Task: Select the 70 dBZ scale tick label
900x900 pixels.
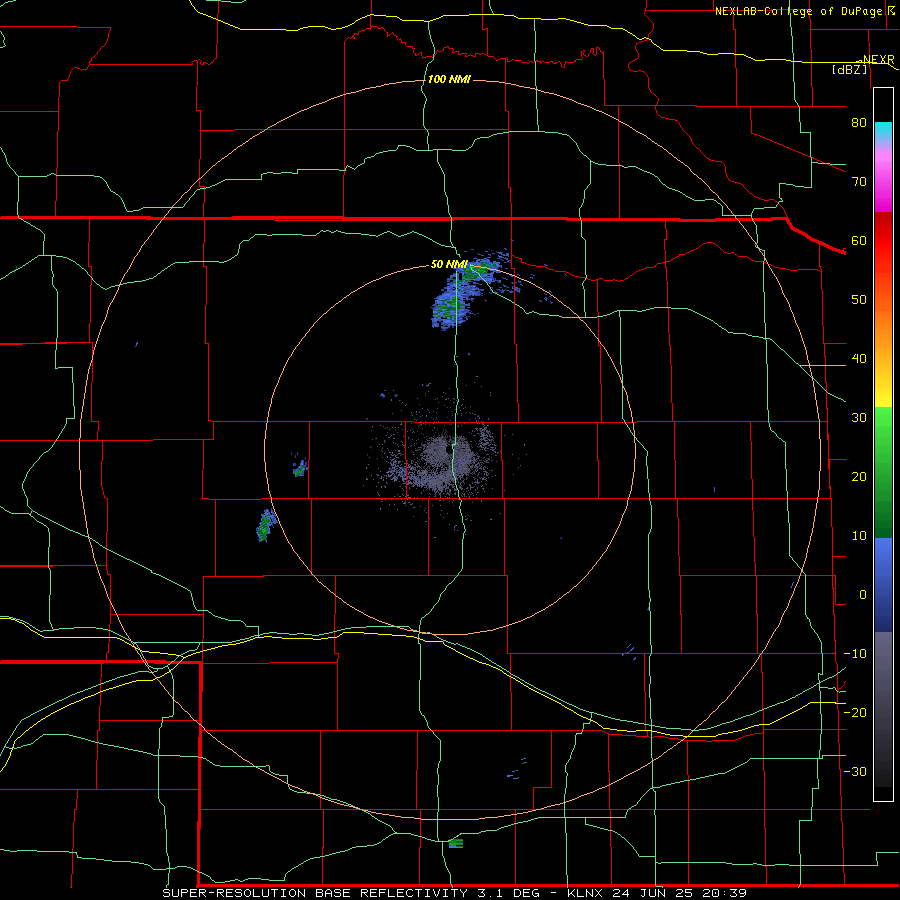Action: point(859,182)
